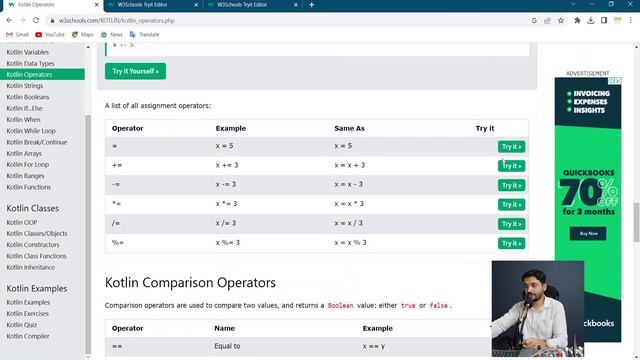
Task: Open Kotlin Arrays in the sidebar
Action: click(24, 153)
